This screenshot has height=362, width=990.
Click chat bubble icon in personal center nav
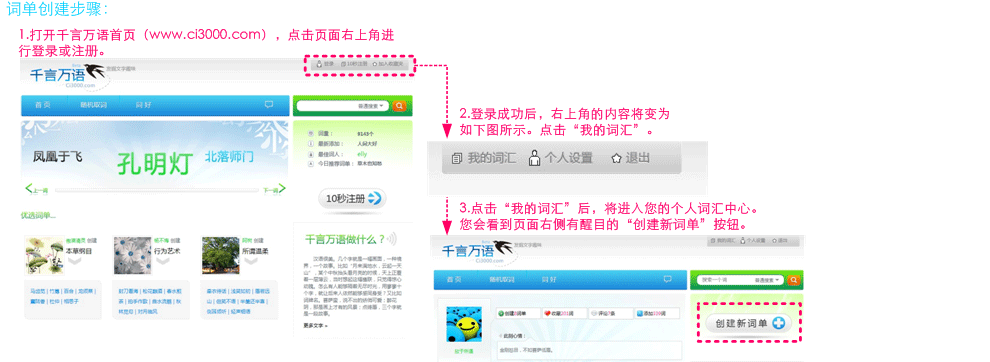[667, 279]
